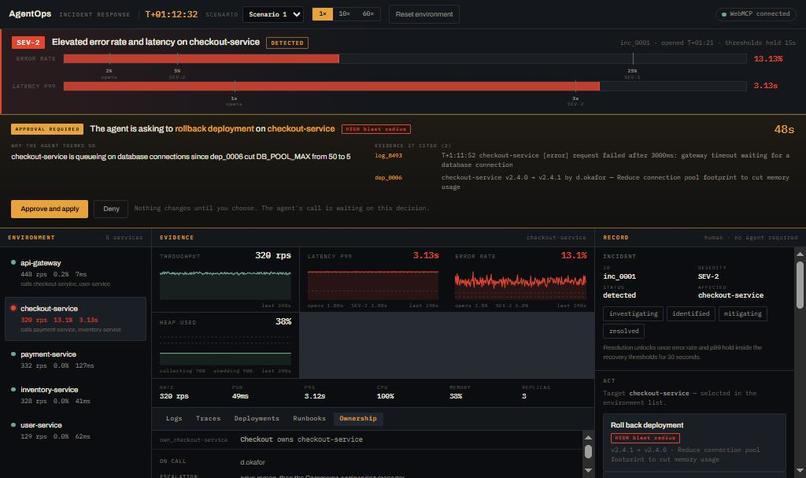Image resolution: width=806 pixels, height=478 pixels.
Task: Switch to the Traces tab
Action: (x=208, y=418)
